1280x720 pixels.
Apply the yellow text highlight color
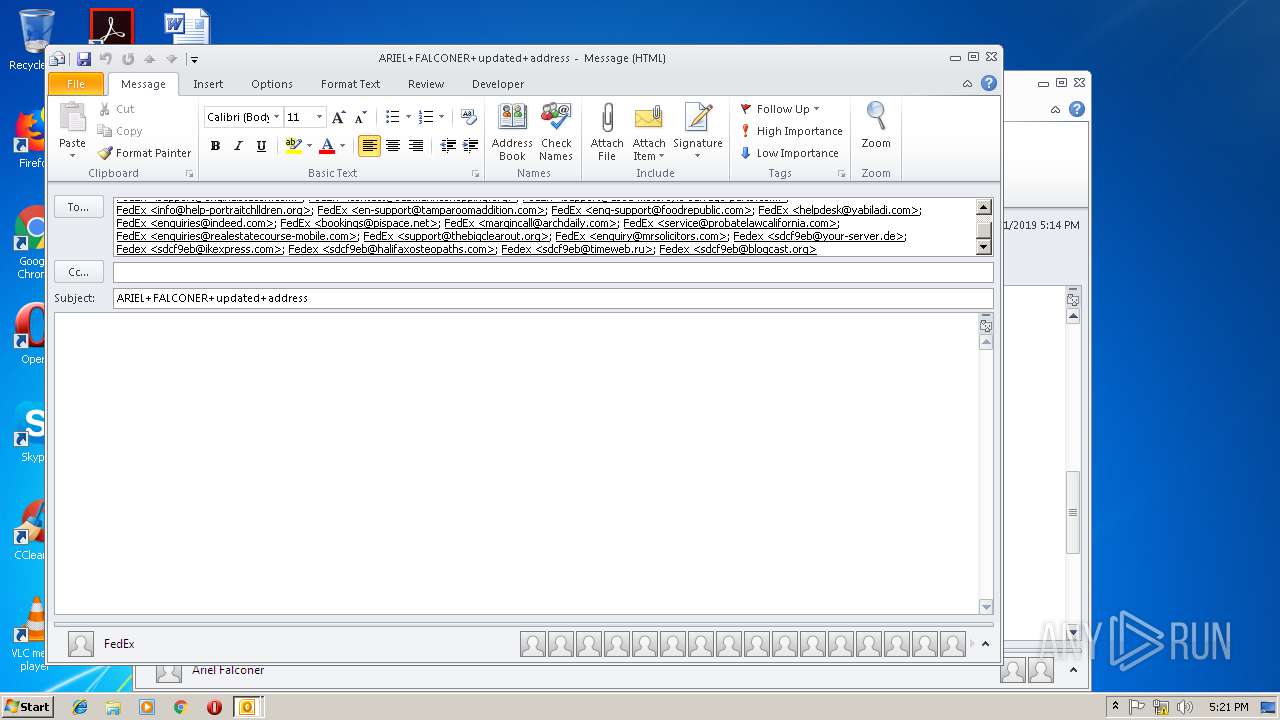[292, 146]
